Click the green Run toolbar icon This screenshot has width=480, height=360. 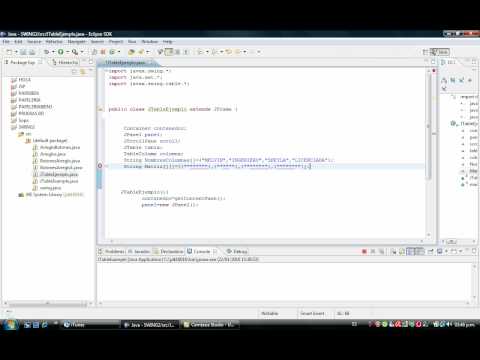(61, 52)
